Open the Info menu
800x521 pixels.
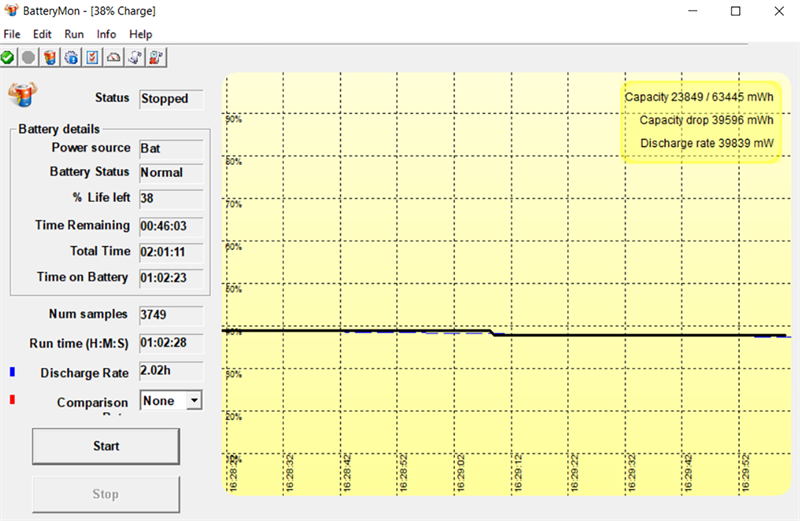pyautogui.click(x=106, y=34)
